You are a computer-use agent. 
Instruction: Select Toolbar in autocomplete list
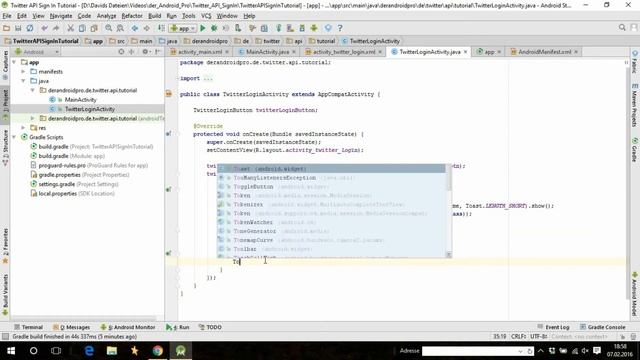pyautogui.click(x=331, y=249)
